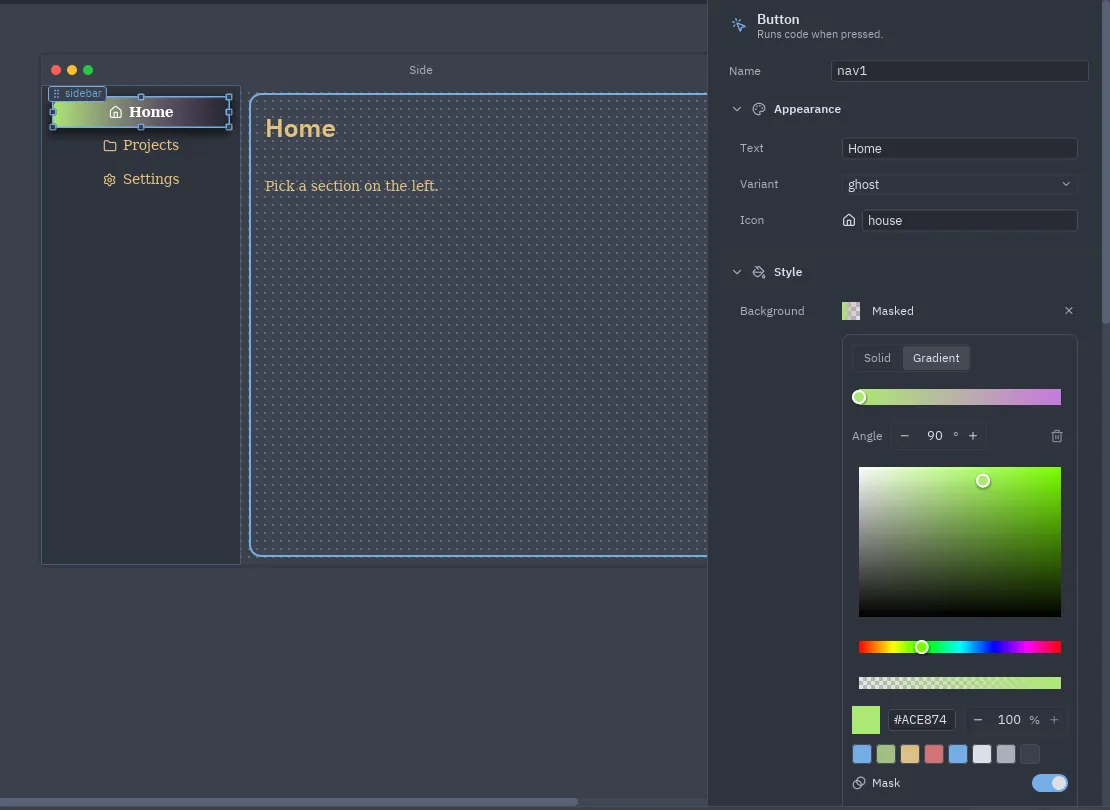Click the alpha transparency slider

tap(959, 683)
